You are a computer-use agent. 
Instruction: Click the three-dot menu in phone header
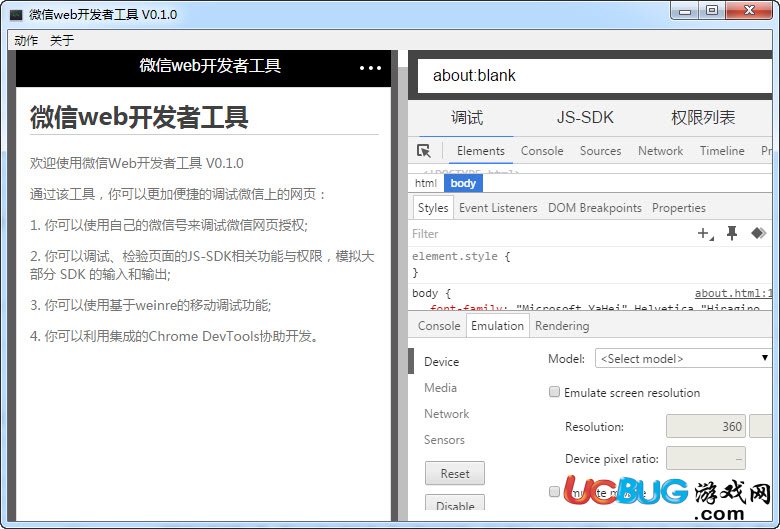[370, 68]
